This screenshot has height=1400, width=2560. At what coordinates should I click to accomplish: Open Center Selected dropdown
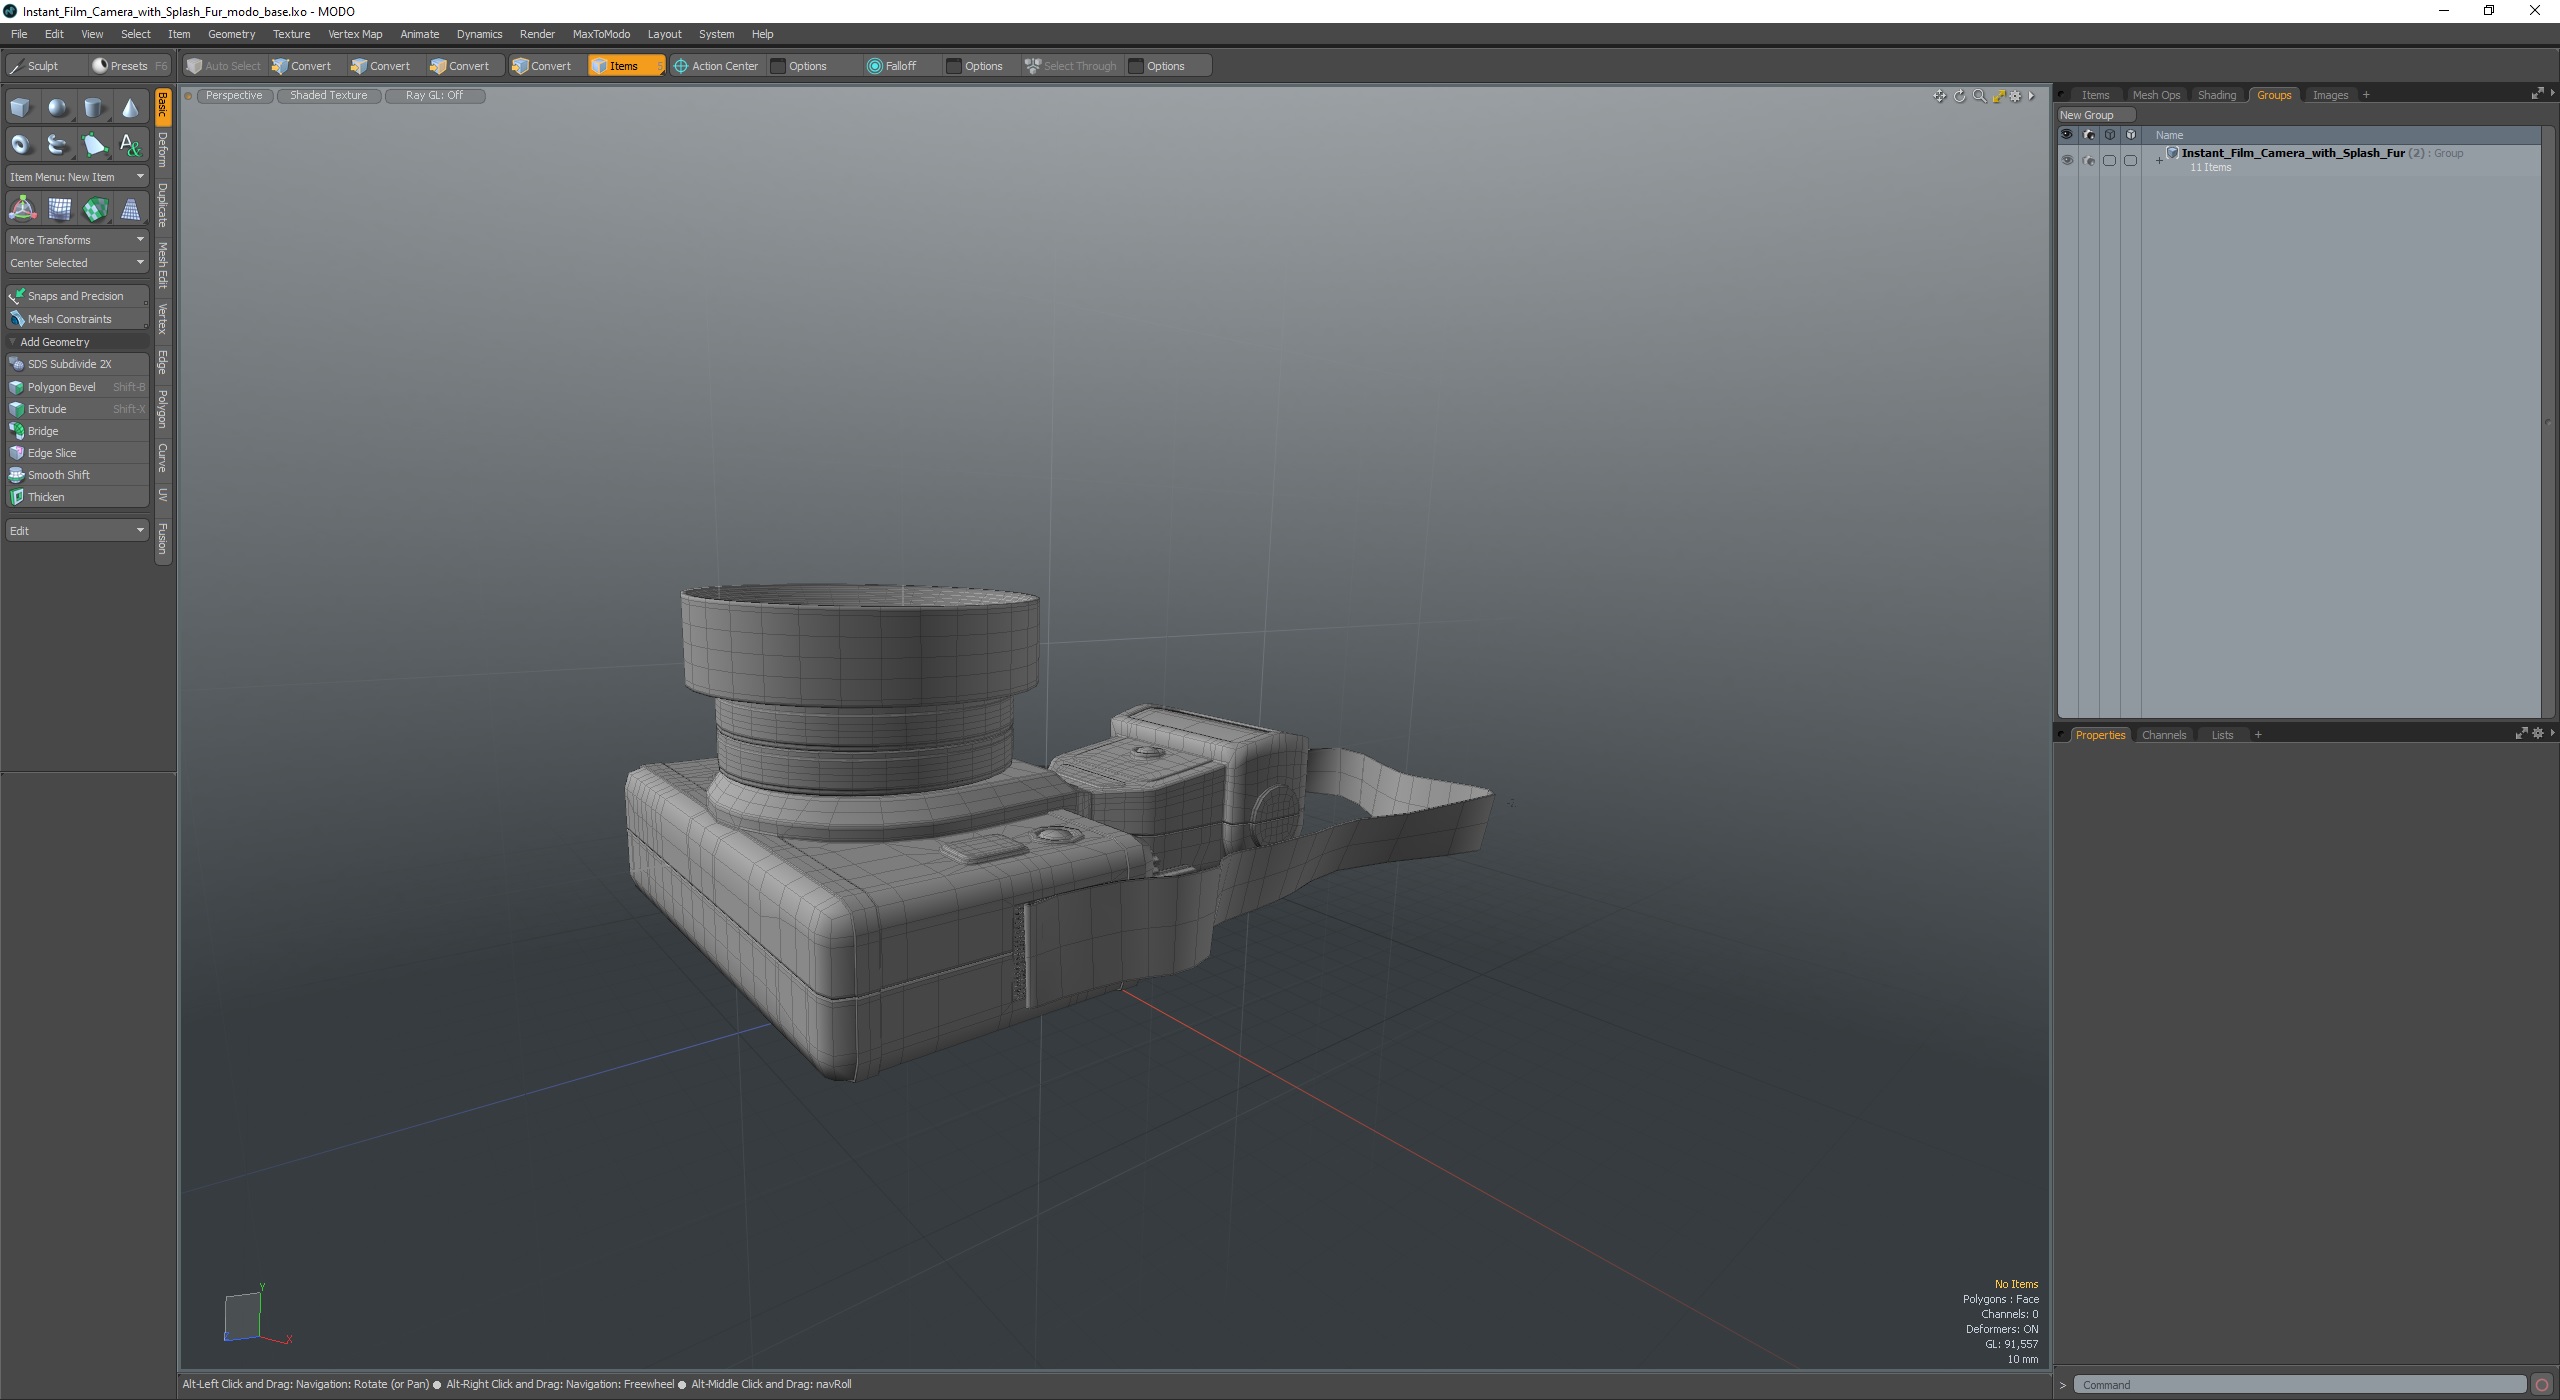coord(77,263)
